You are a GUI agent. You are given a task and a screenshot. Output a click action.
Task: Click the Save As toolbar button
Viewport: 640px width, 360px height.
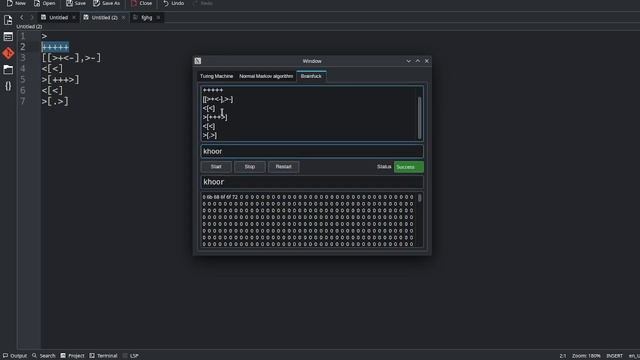[x=107, y=3]
